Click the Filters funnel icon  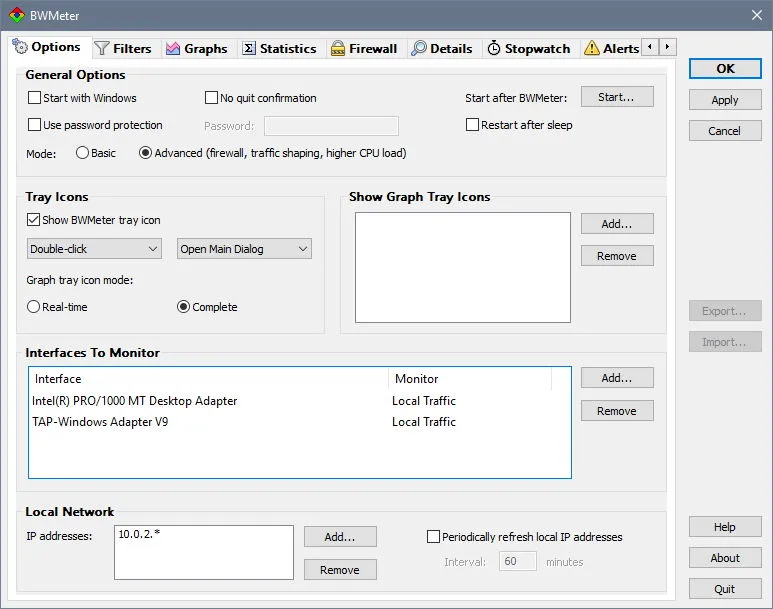click(102, 48)
